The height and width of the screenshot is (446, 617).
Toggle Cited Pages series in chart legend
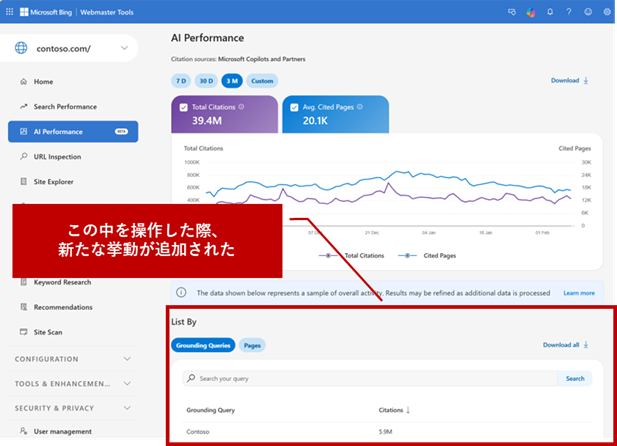(x=427, y=255)
